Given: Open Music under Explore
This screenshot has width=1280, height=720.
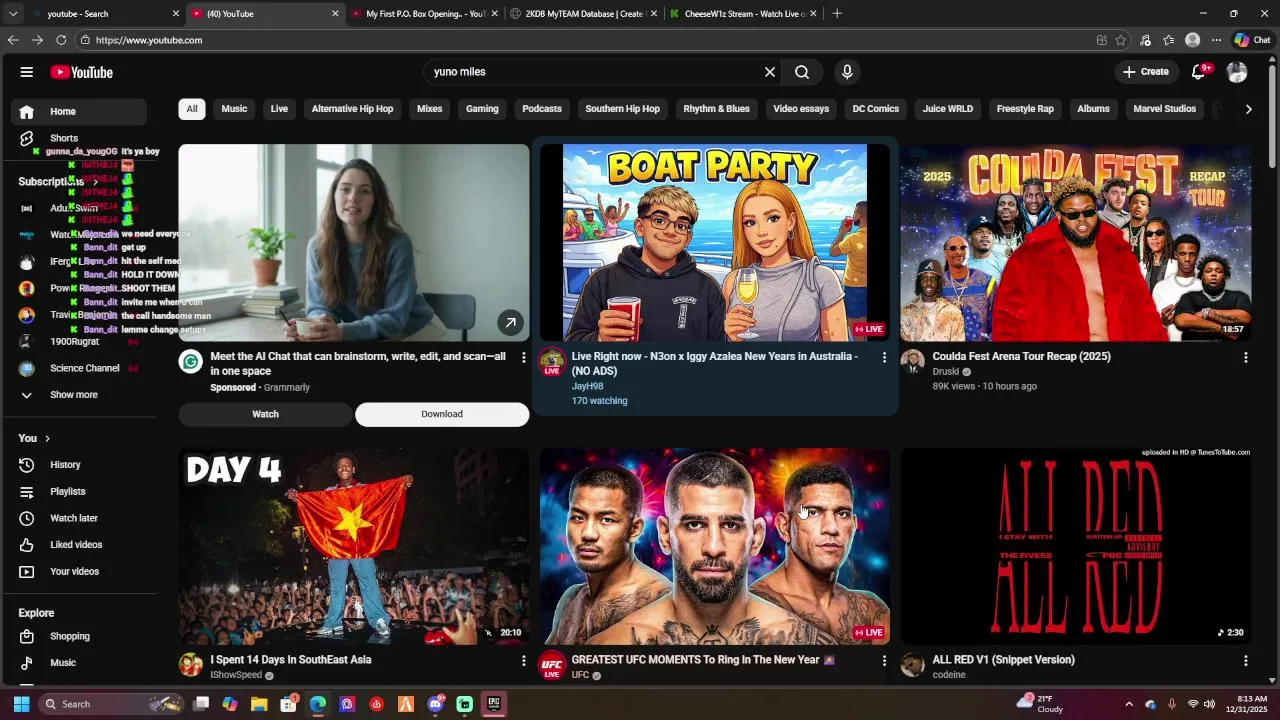Looking at the screenshot, I should (80, 662).
